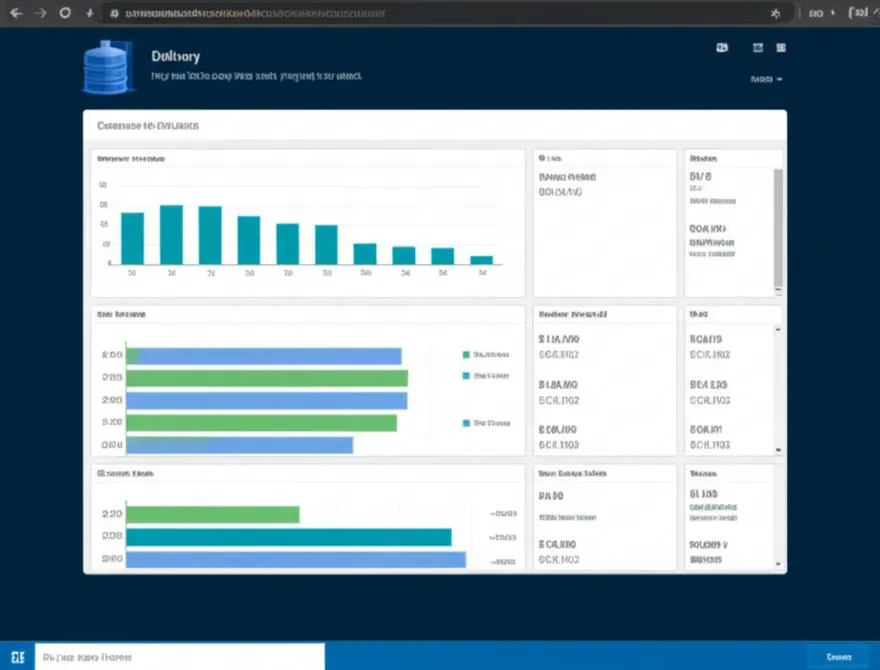The height and width of the screenshot is (670, 880).
Task: Open the Windows start icon in taskbar
Action: coord(17,657)
